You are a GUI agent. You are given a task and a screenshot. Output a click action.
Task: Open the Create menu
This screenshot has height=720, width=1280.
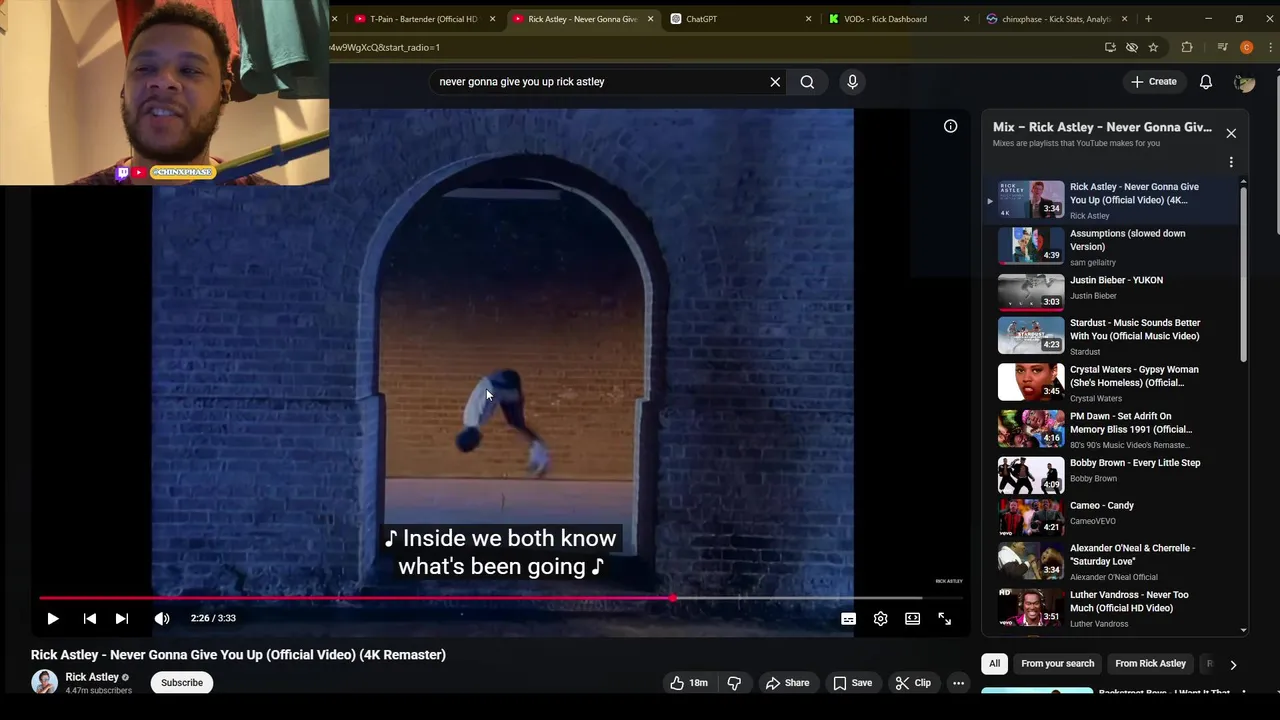click(1153, 82)
